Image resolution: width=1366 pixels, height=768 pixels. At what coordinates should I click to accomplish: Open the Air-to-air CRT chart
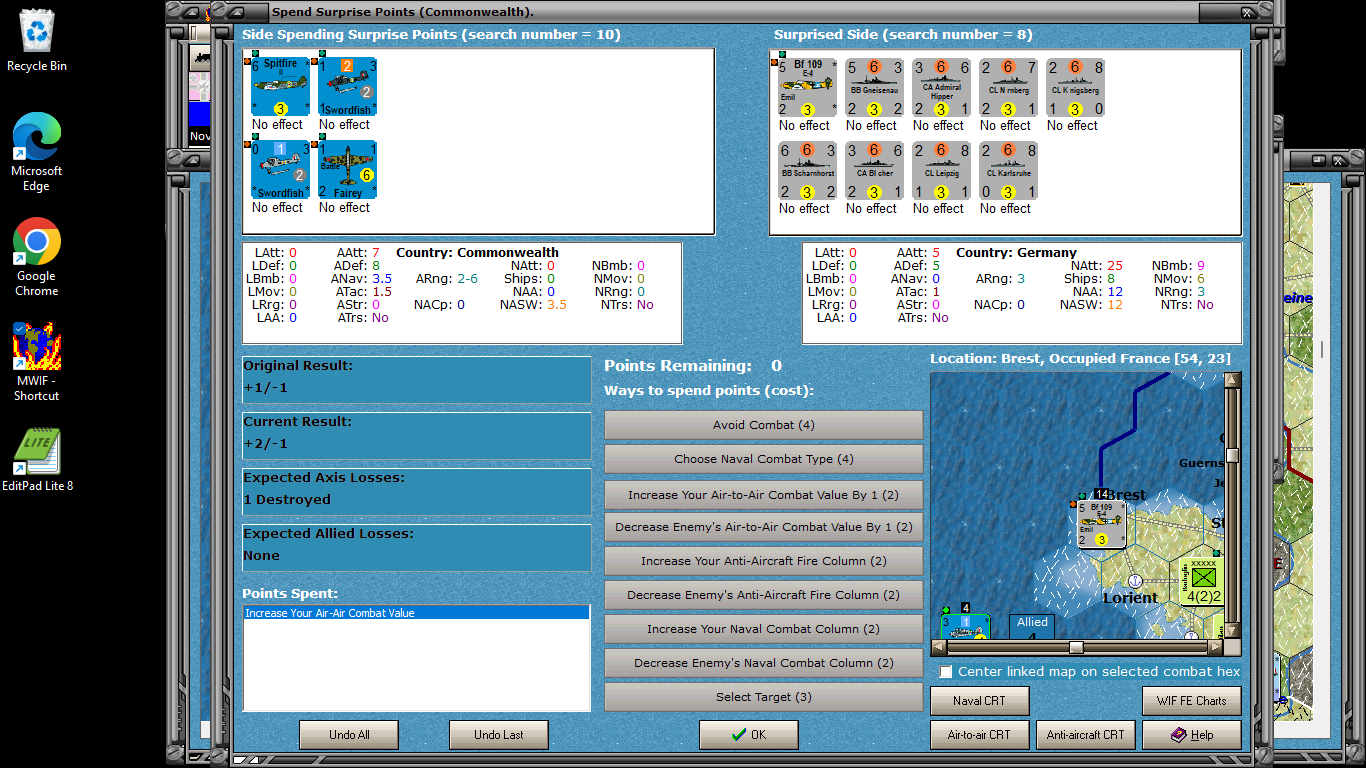coord(980,735)
